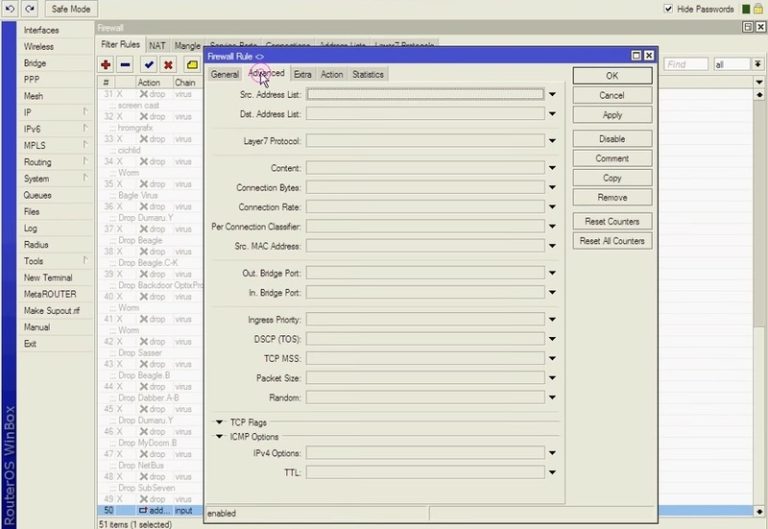Click the OK button
Viewport: 768px width, 529px height.
click(612, 76)
